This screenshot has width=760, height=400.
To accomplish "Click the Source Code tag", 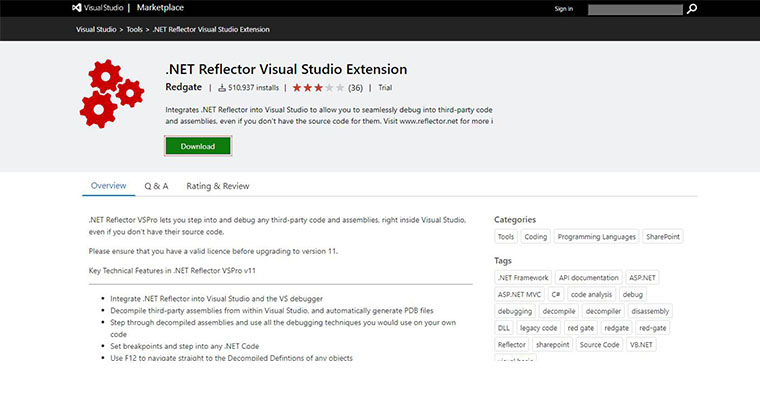I will click(600, 345).
